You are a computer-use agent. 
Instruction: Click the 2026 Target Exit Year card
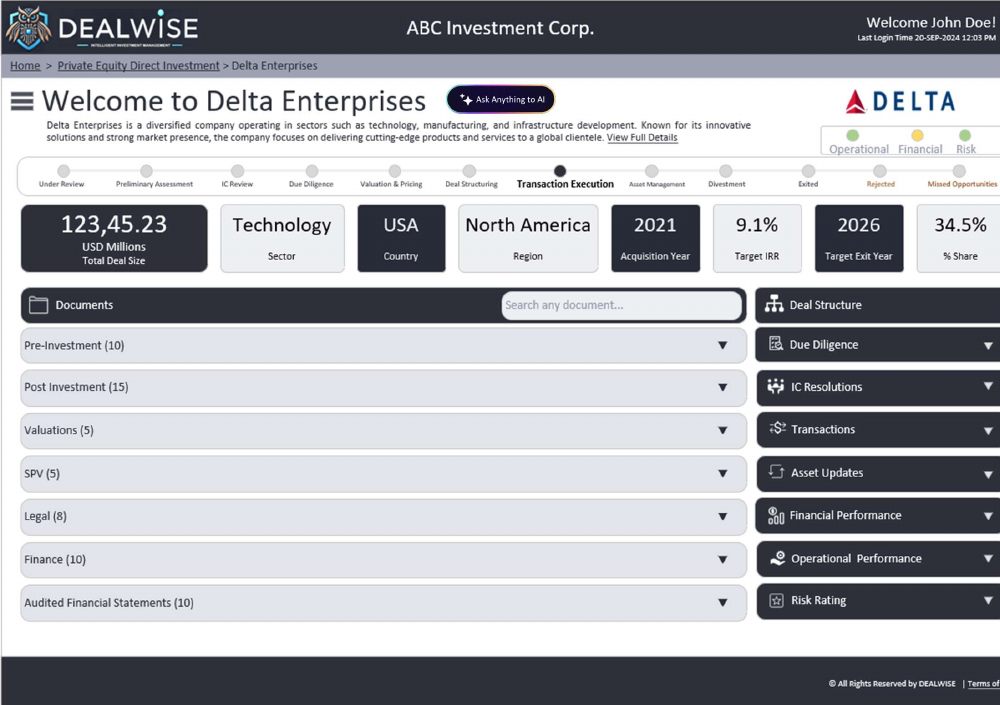[x=859, y=239]
